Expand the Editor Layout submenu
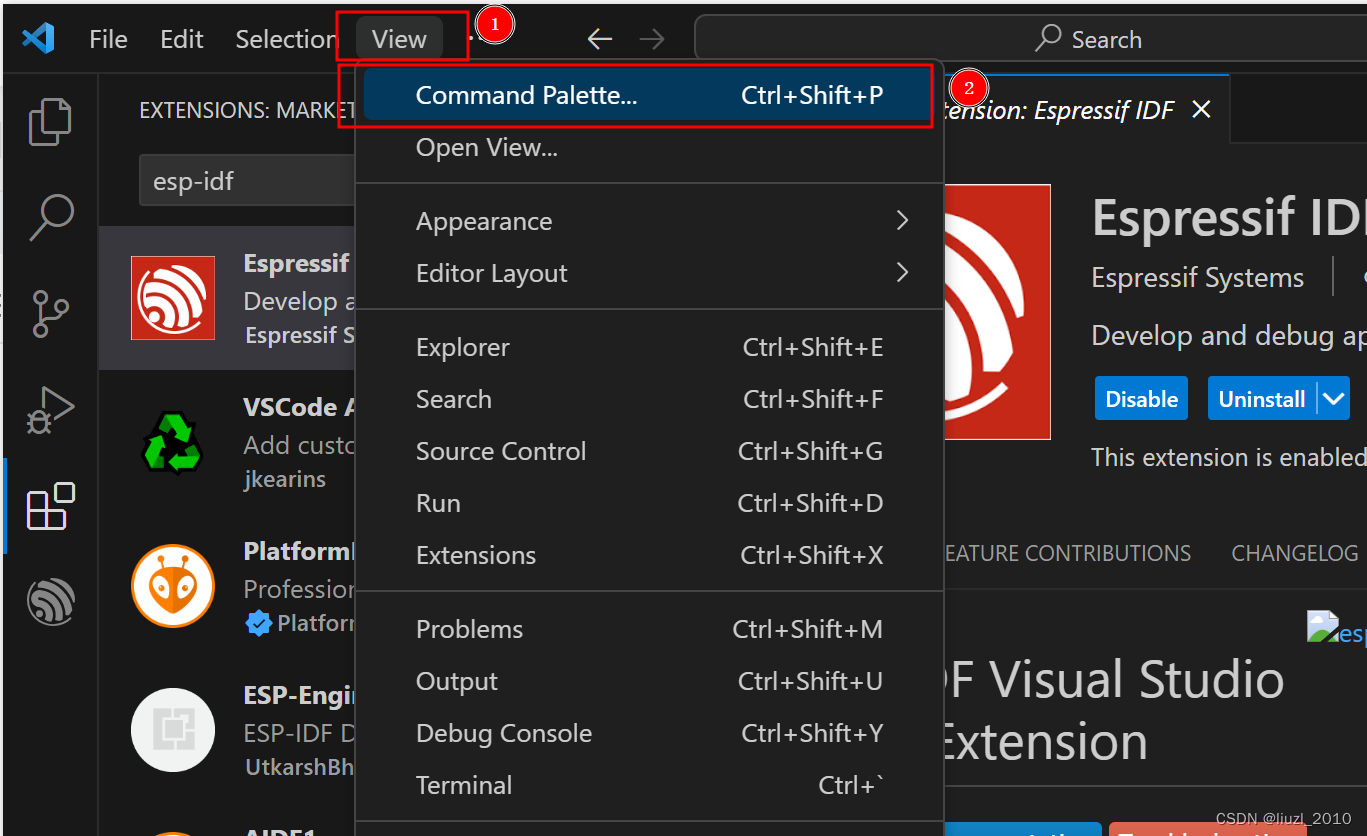The width and height of the screenshot is (1367, 836). coord(491,272)
